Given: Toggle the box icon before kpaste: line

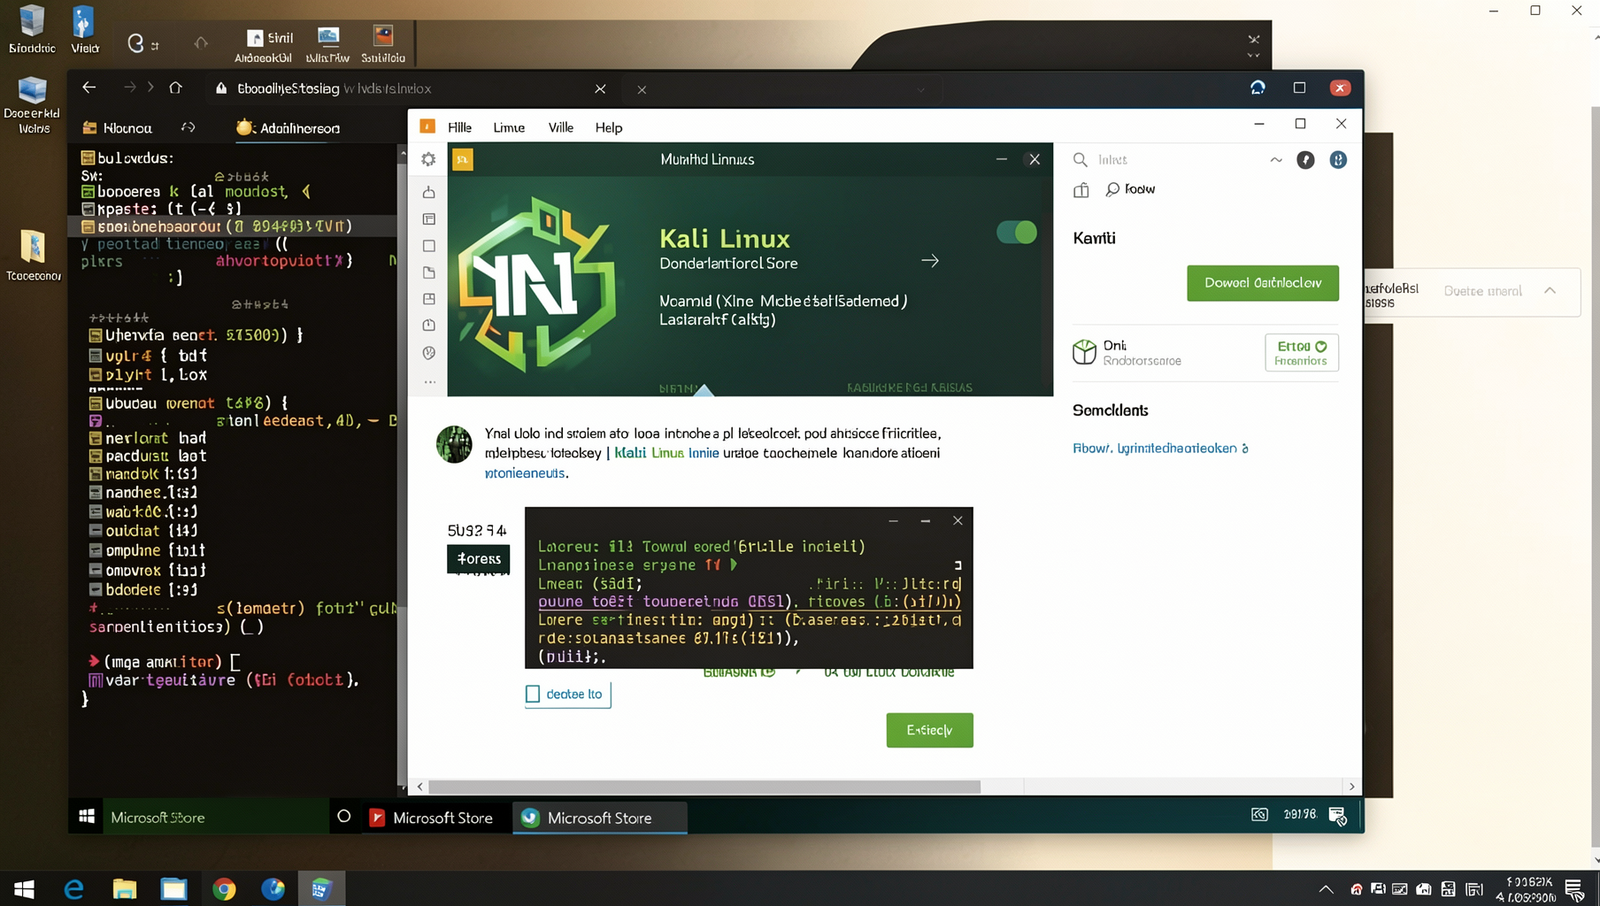Looking at the screenshot, I should coord(88,209).
